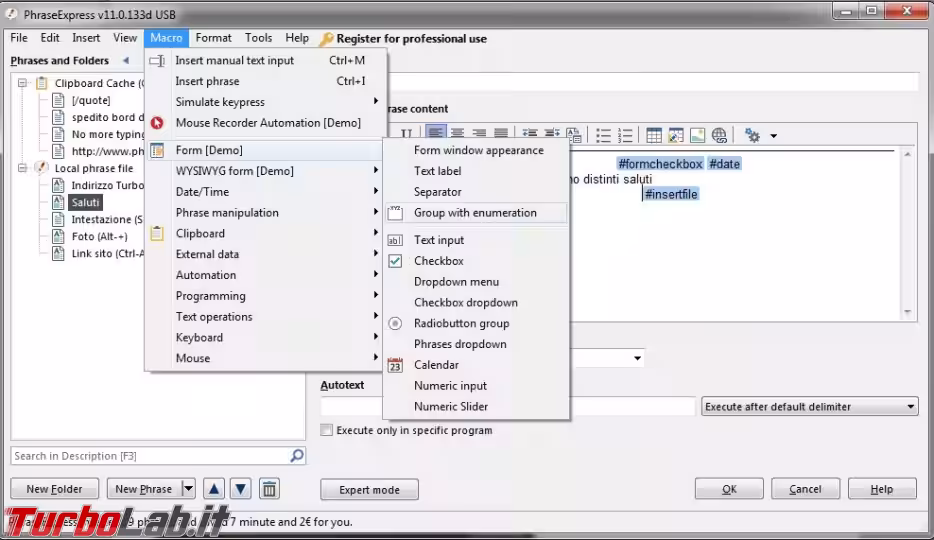Click the #date macro token

coord(724,164)
